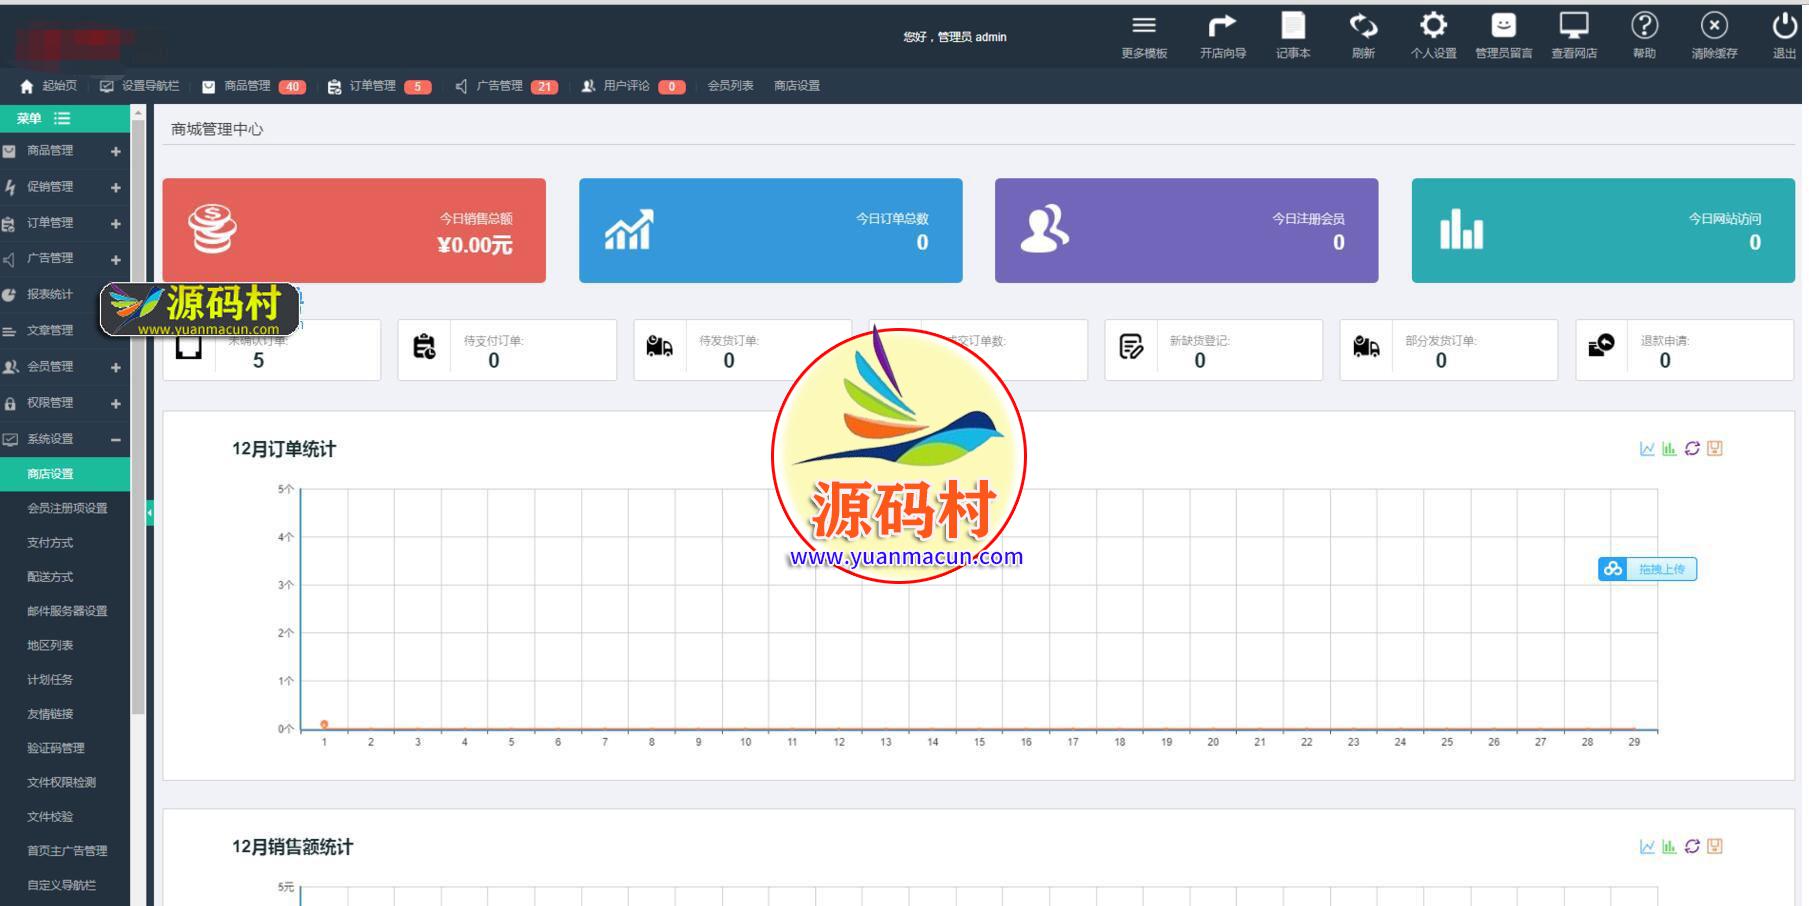
Task: Collapse 系统设置 sidebar section
Action: 115,440
